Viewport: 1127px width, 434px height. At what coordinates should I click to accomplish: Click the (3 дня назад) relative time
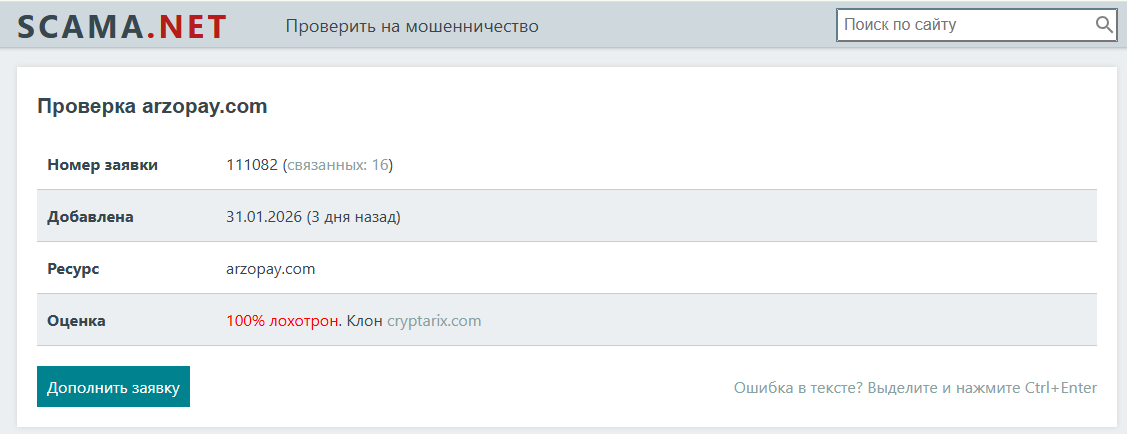(x=353, y=217)
